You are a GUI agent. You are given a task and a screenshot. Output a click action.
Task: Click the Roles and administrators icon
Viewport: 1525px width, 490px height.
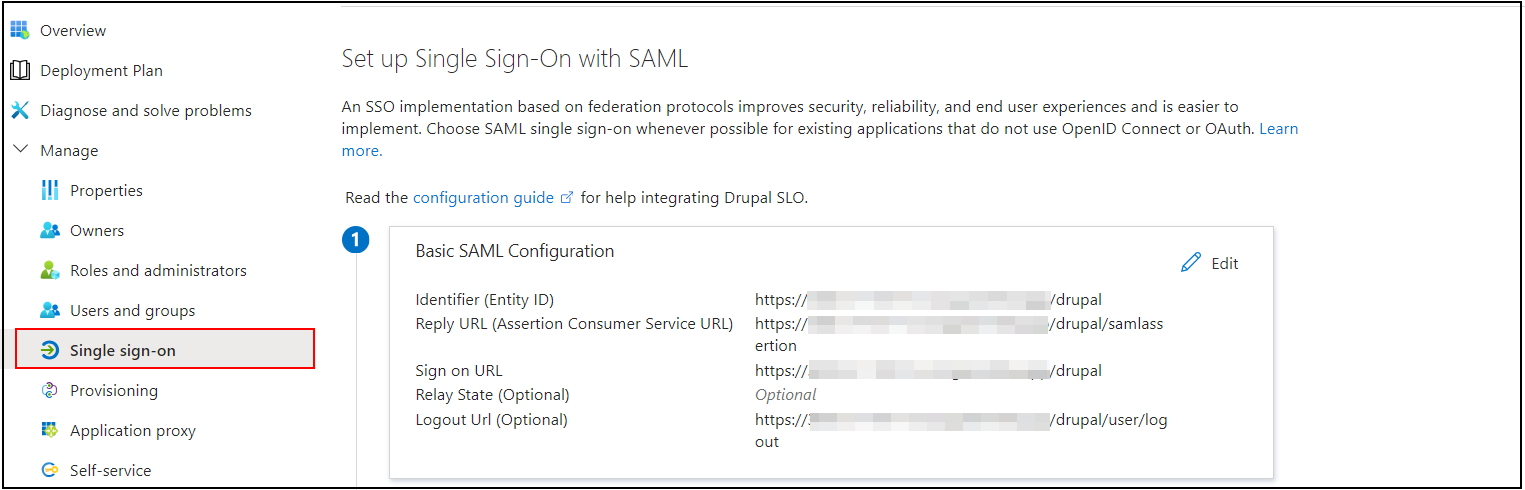coord(50,271)
